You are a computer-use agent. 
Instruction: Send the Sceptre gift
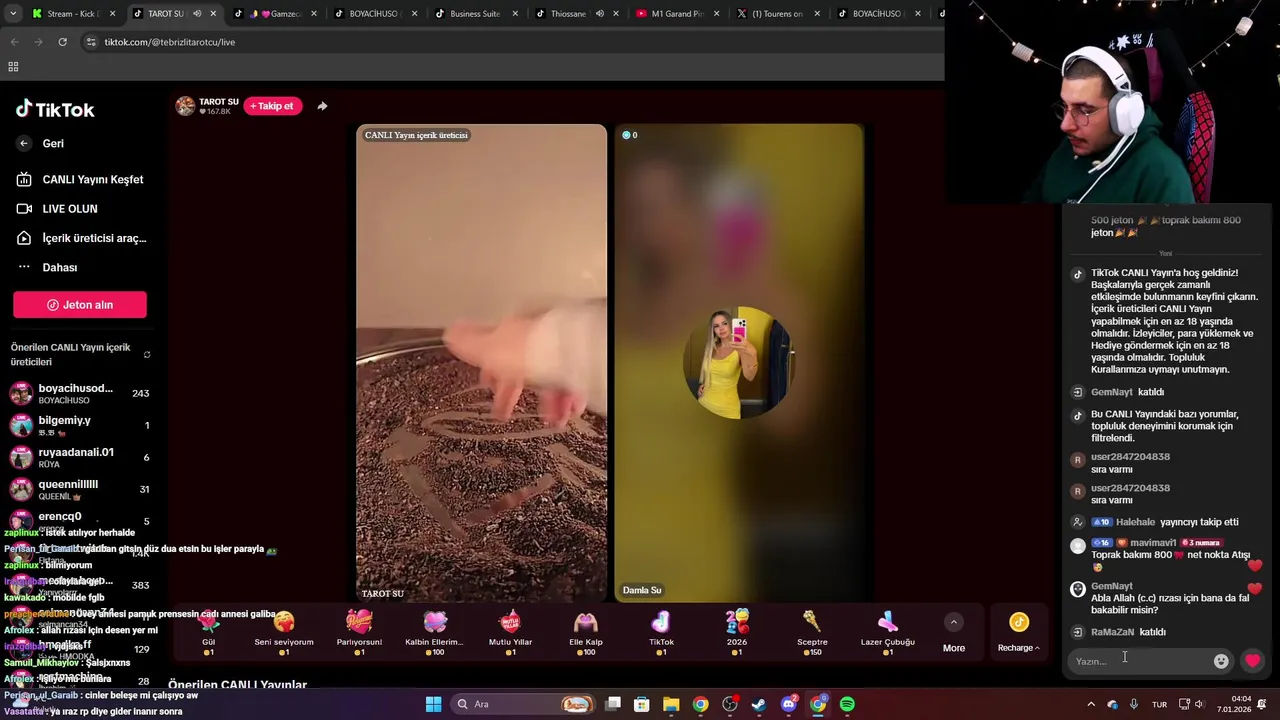pyautogui.click(x=812, y=631)
